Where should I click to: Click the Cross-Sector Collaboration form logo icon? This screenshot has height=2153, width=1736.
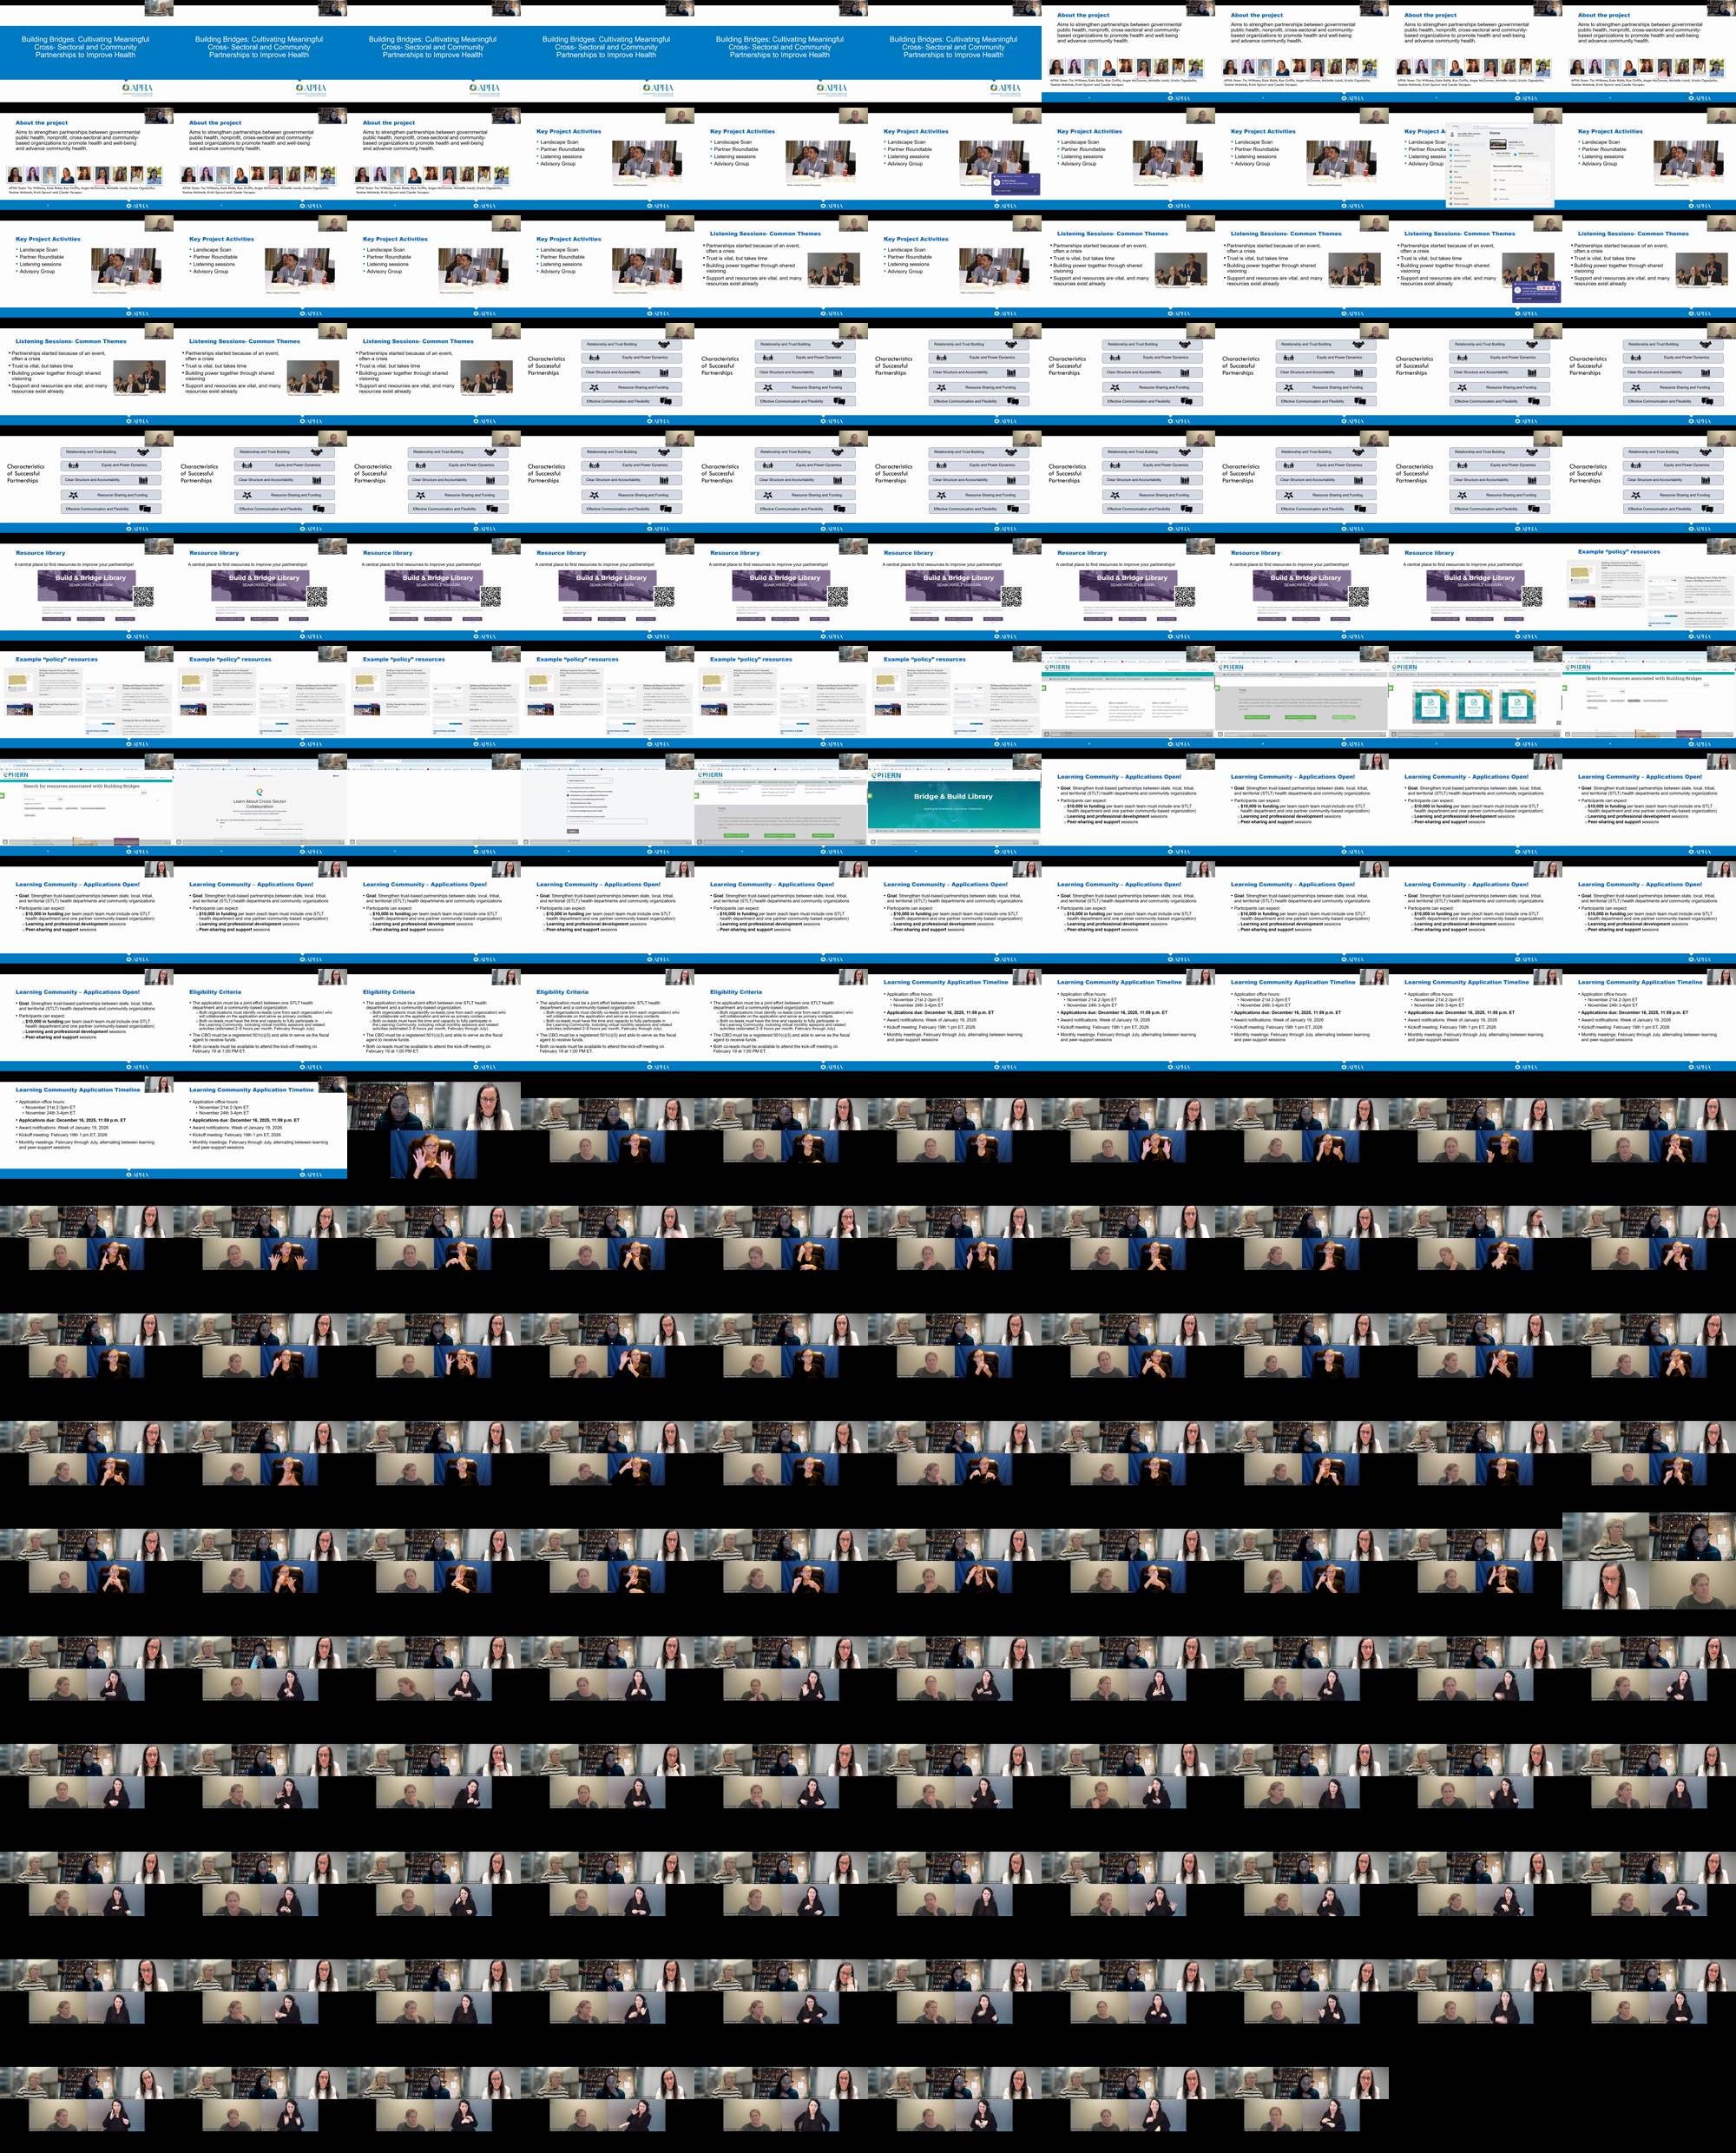(x=259, y=793)
